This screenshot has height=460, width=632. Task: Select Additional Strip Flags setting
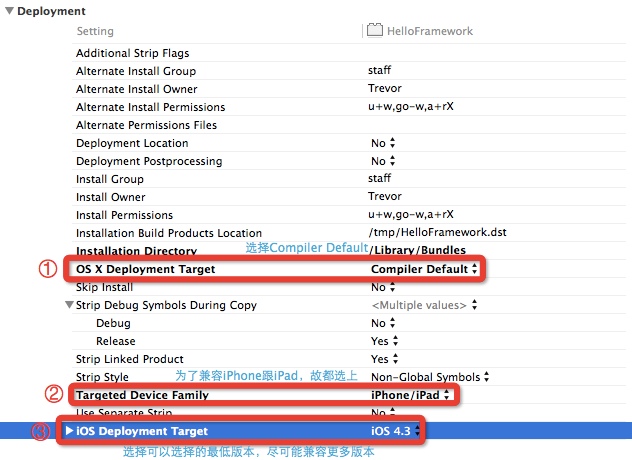133,53
